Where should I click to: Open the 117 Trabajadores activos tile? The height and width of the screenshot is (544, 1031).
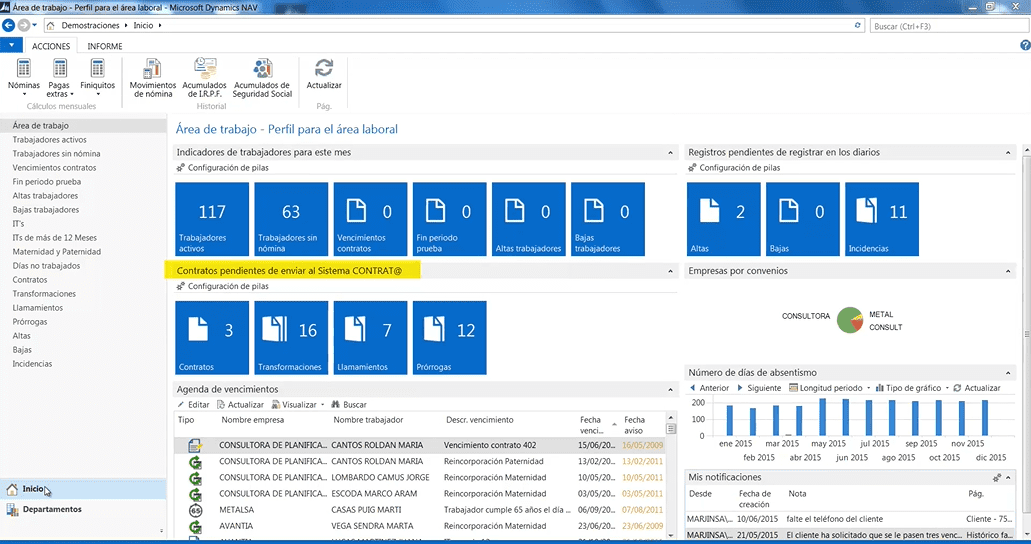coord(212,219)
